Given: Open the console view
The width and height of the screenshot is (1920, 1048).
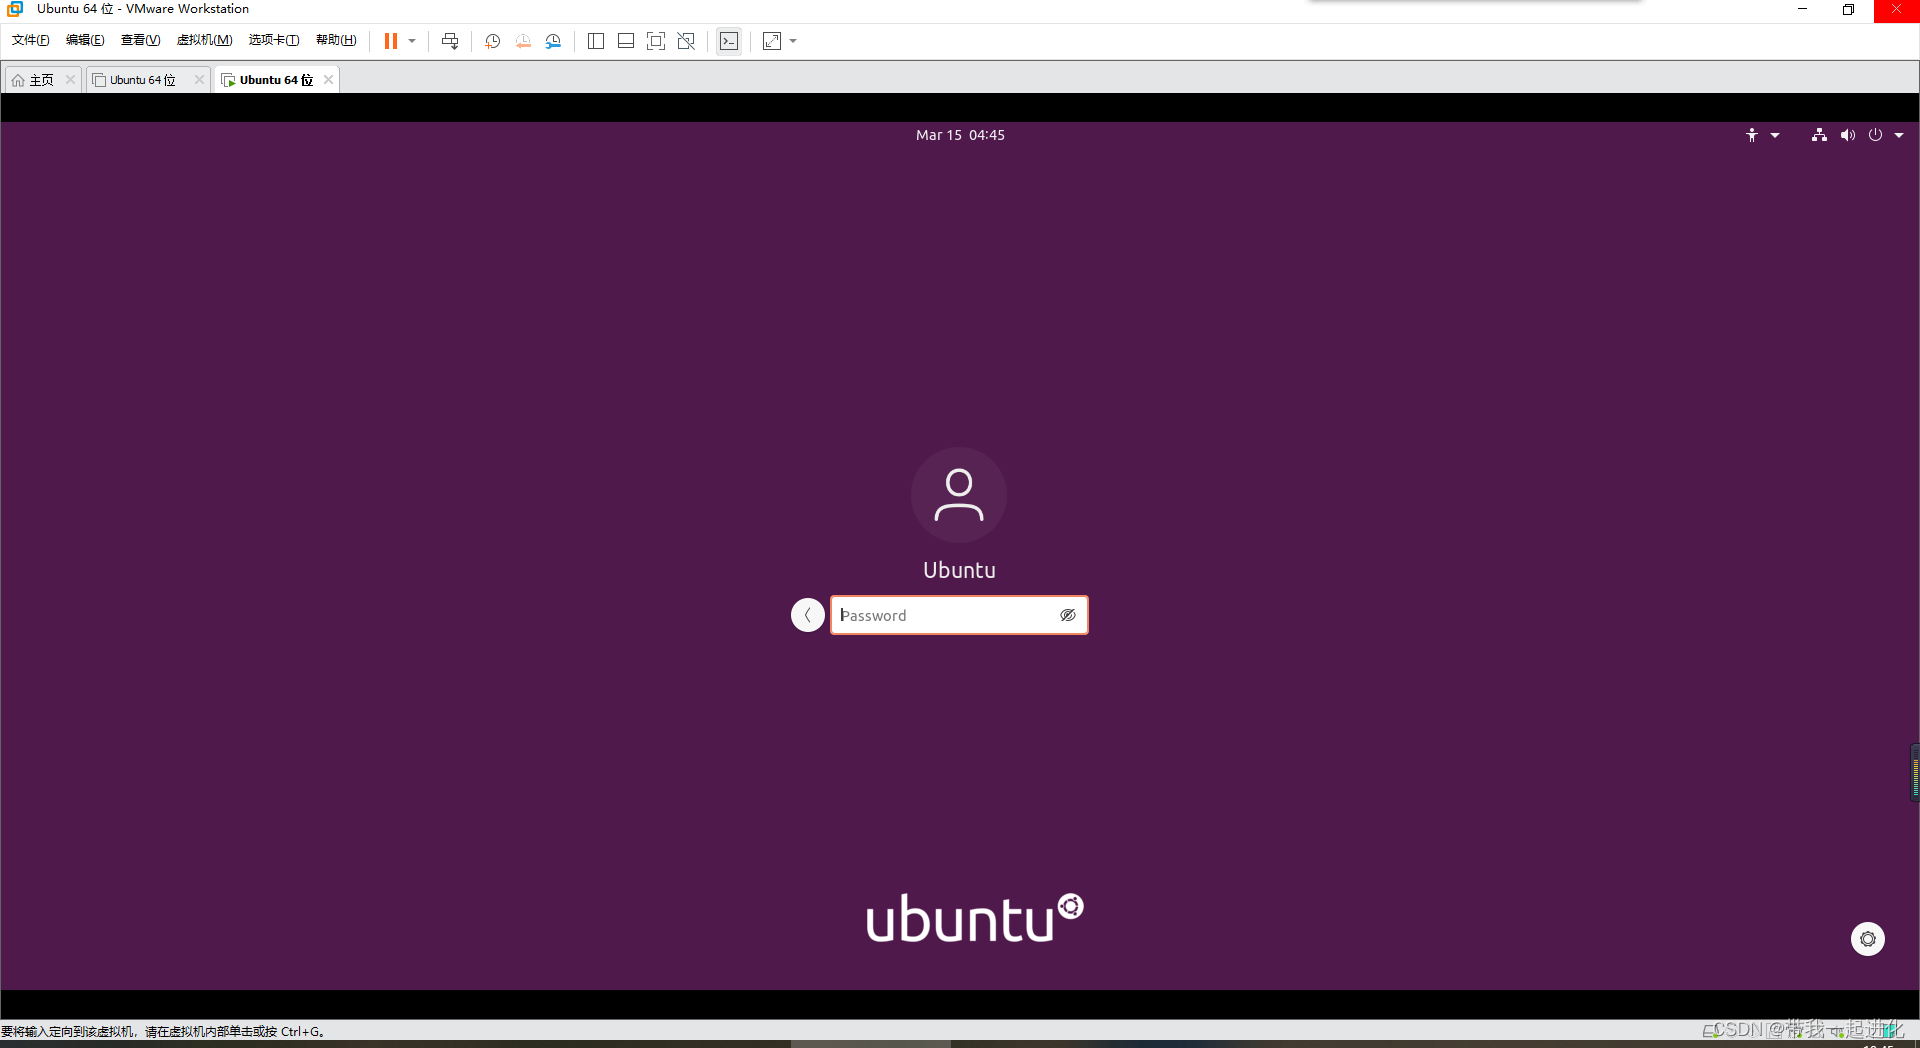Looking at the screenshot, I should coord(729,41).
